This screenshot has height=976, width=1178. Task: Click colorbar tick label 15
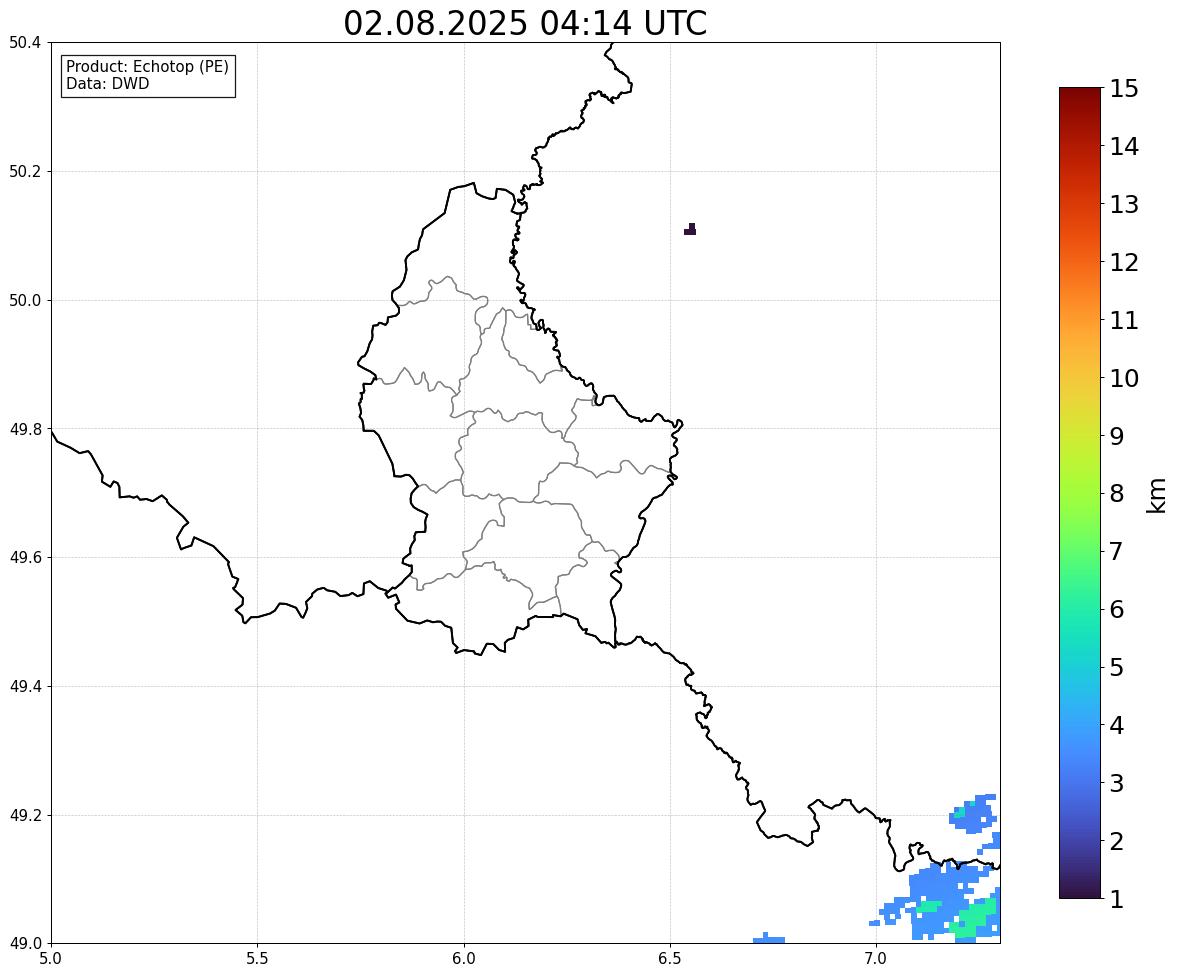[1124, 89]
